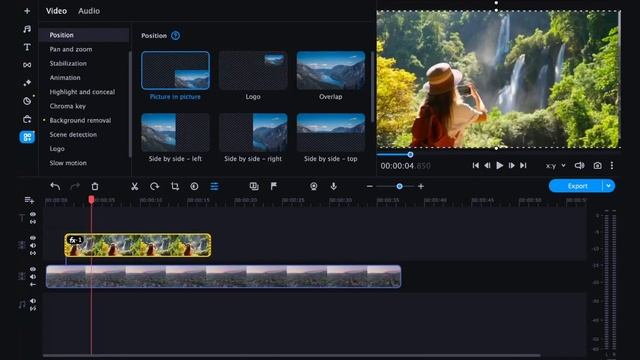Click the scissors Split icon
640x360 pixels.
(x=134, y=187)
